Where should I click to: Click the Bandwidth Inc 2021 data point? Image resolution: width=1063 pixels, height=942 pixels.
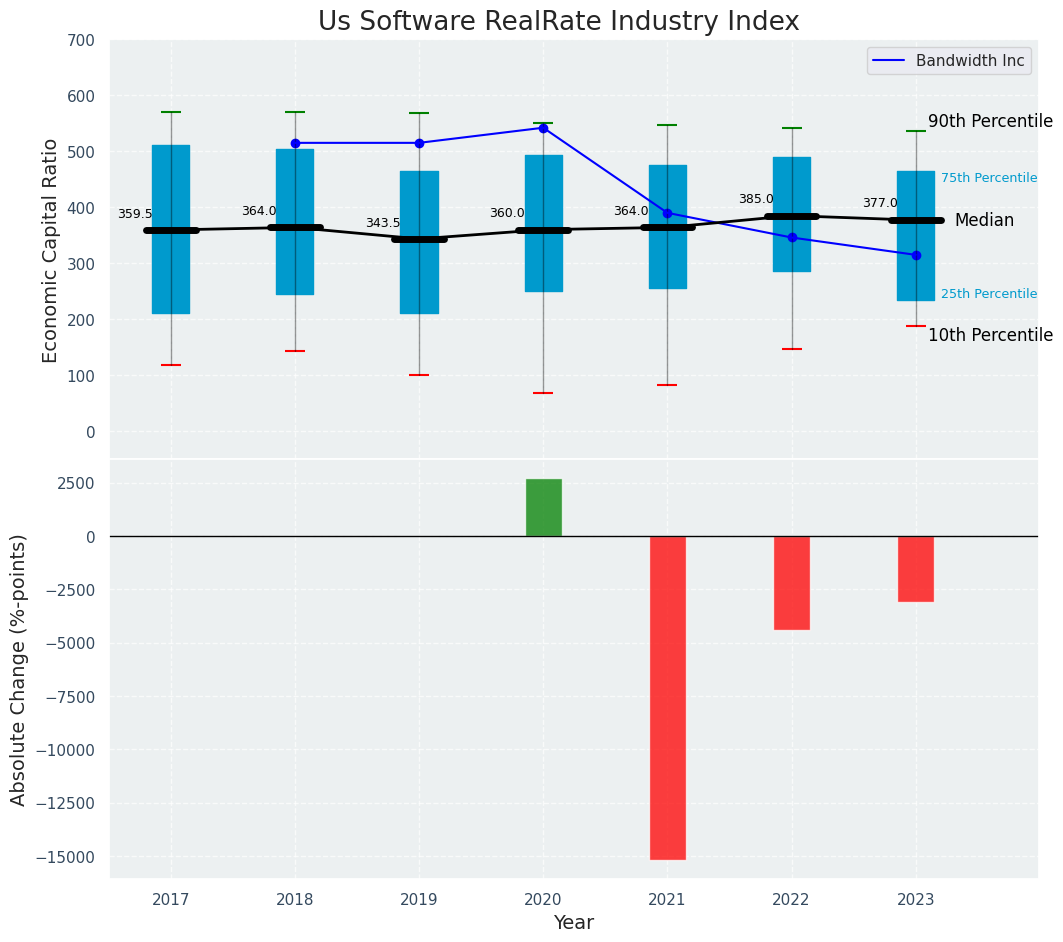(x=667, y=213)
